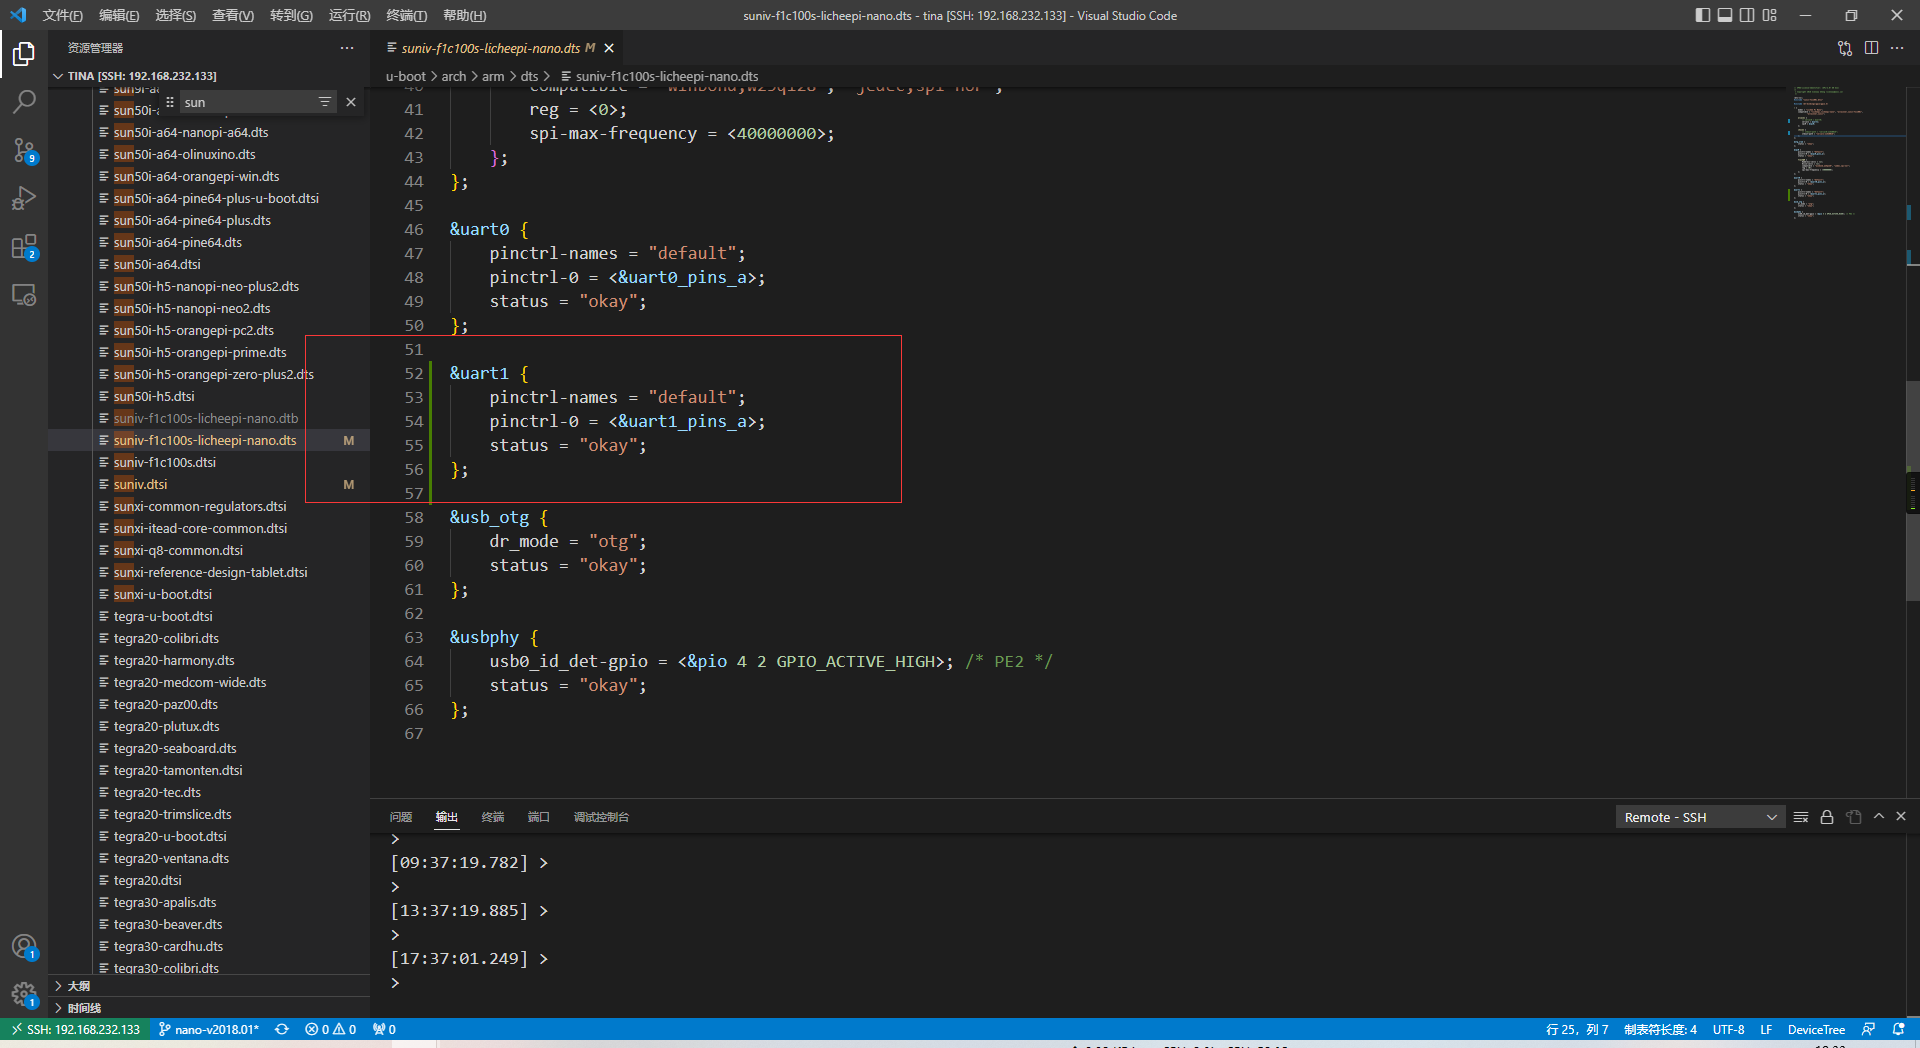Close the suniv-f1c100s-licheepi-nano.dts editor tab
Screen dimensions: 1920x1048
coord(609,48)
